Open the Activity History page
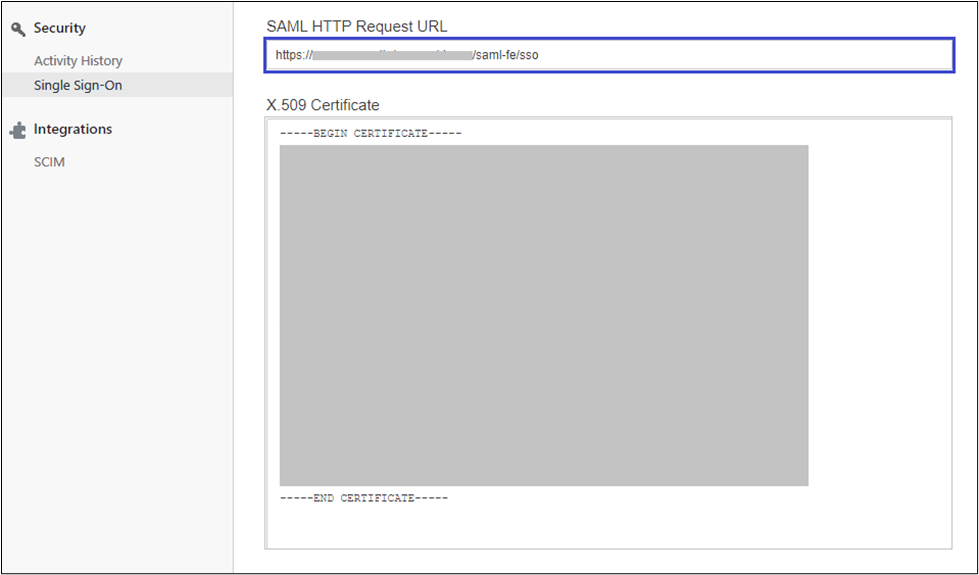This screenshot has width=979, height=575. tap(78, 61)
